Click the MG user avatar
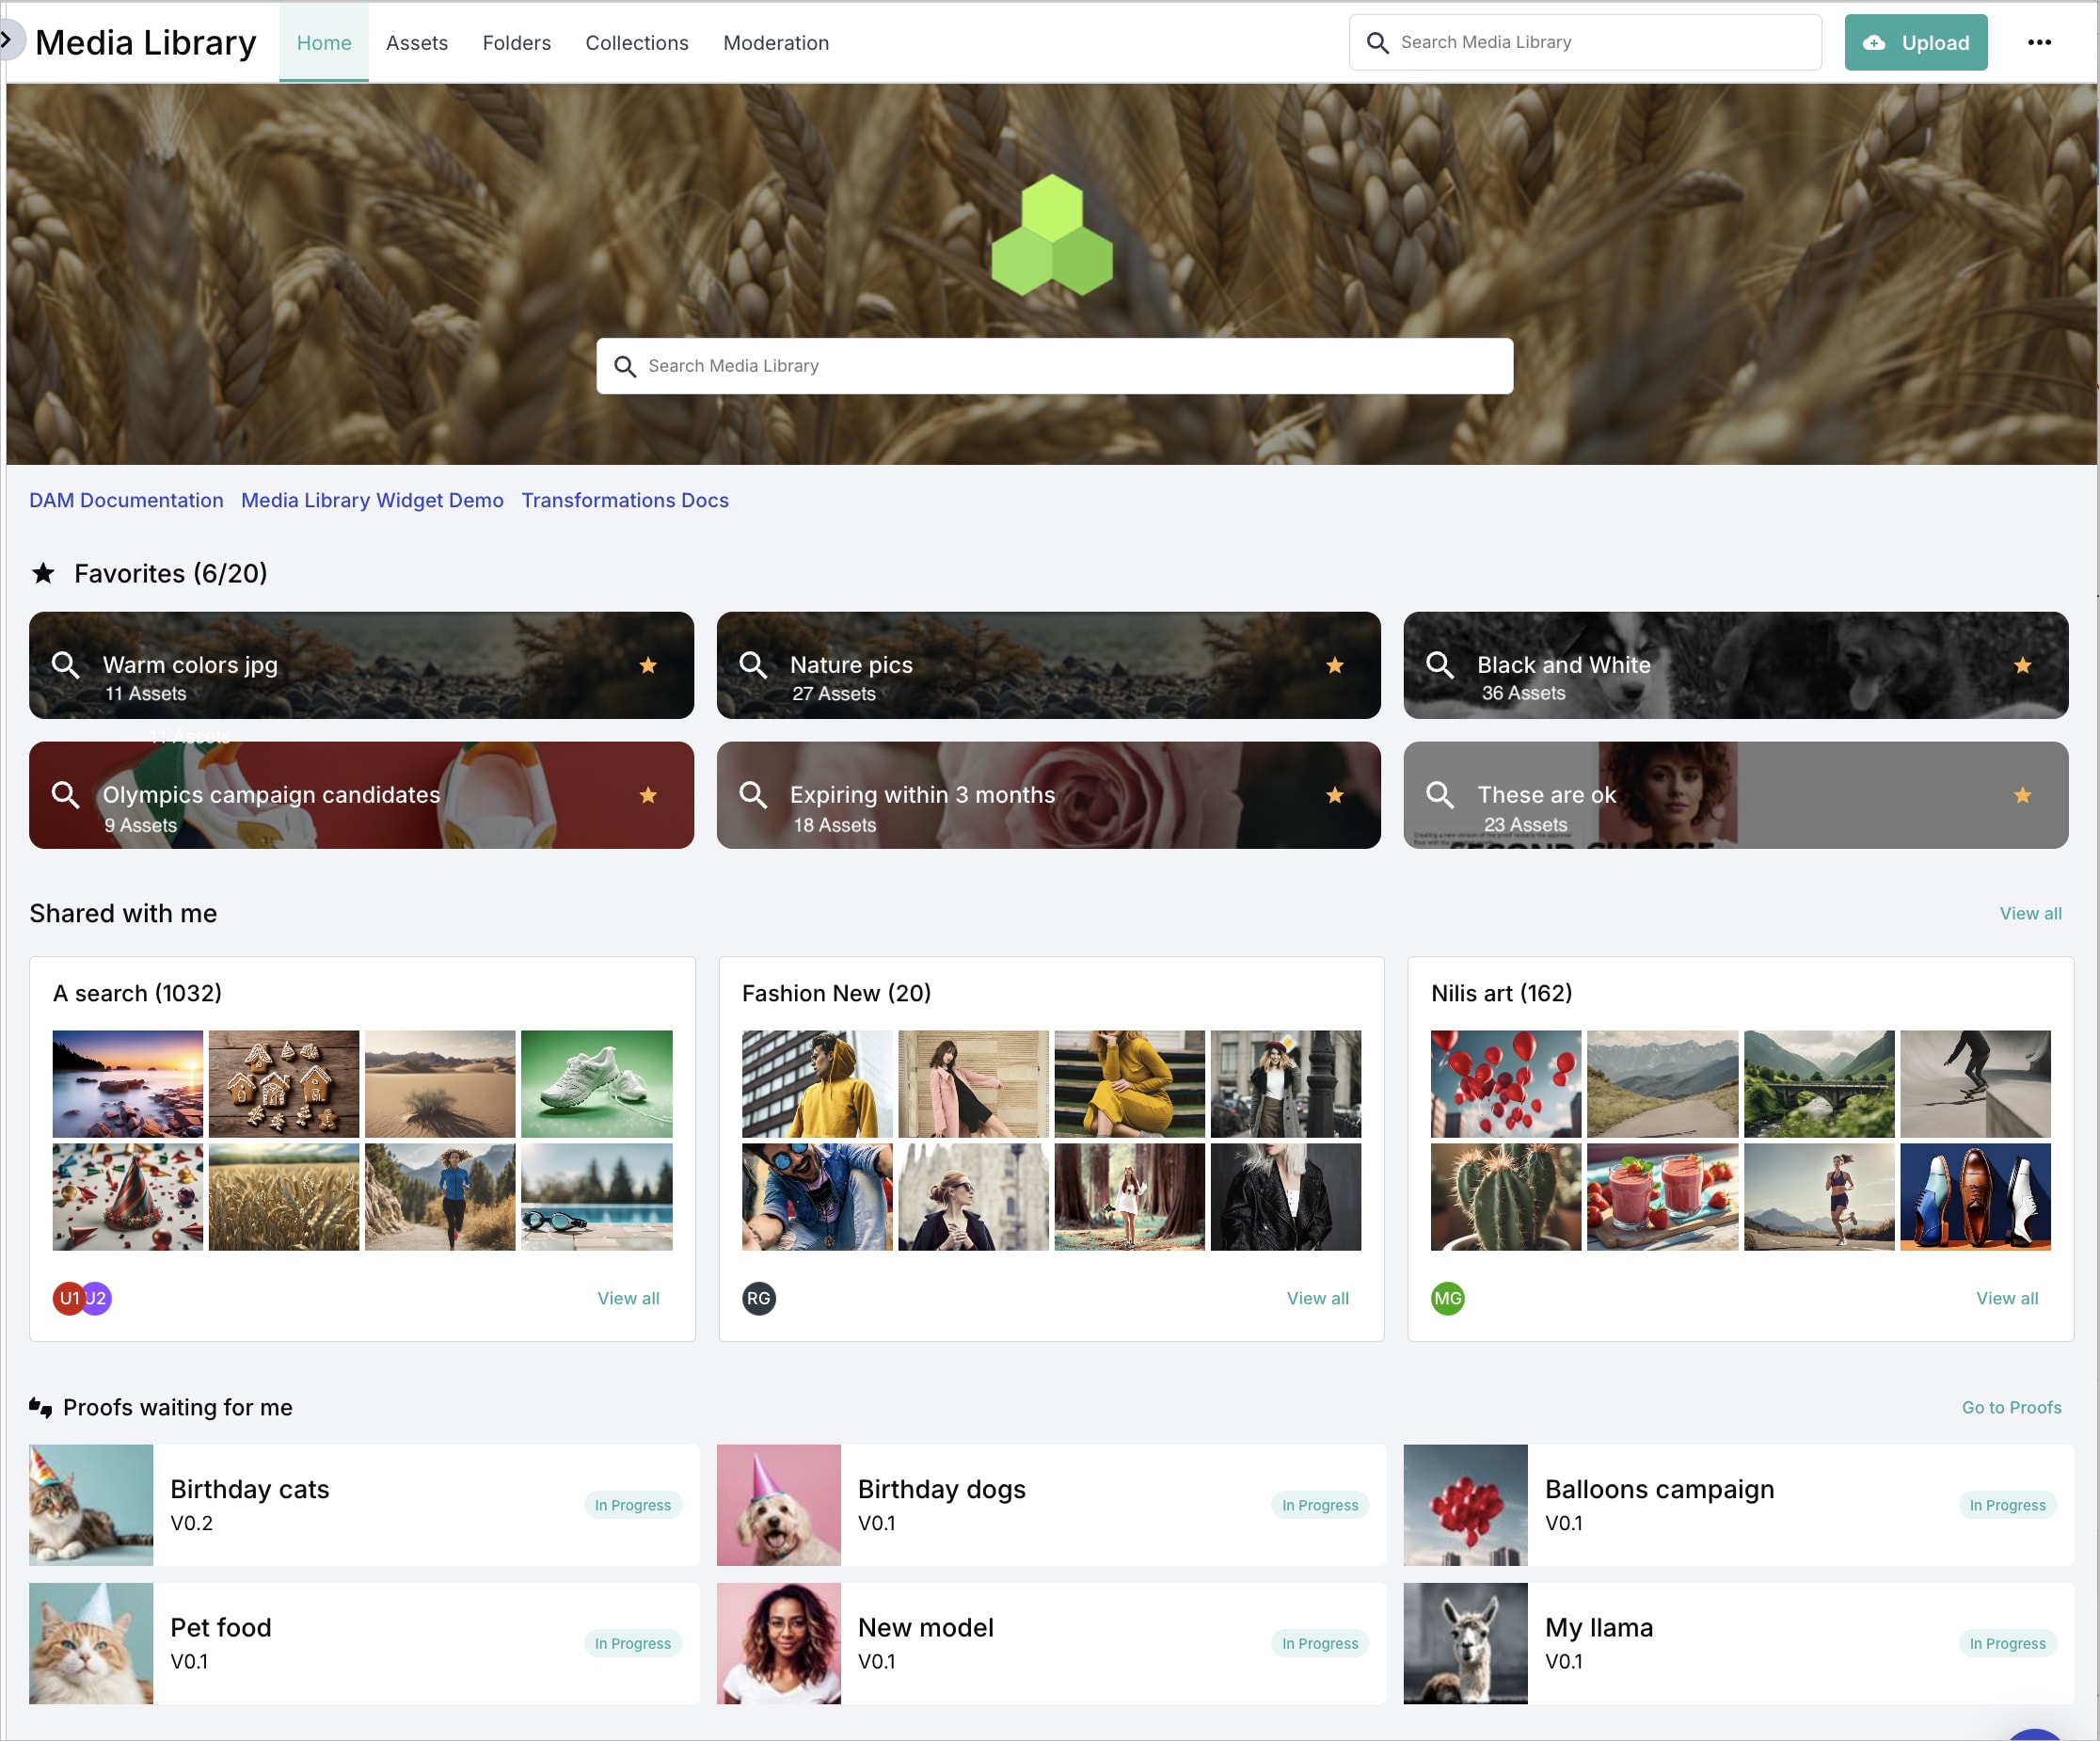 click(1447, 1298)
